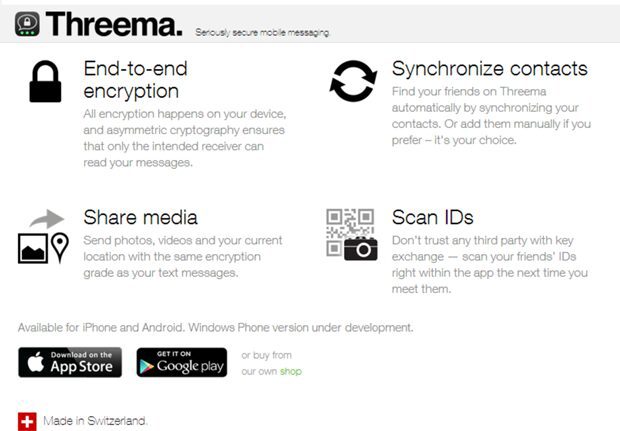
Task: Click the location pin icon
Action: pos(60,248)
